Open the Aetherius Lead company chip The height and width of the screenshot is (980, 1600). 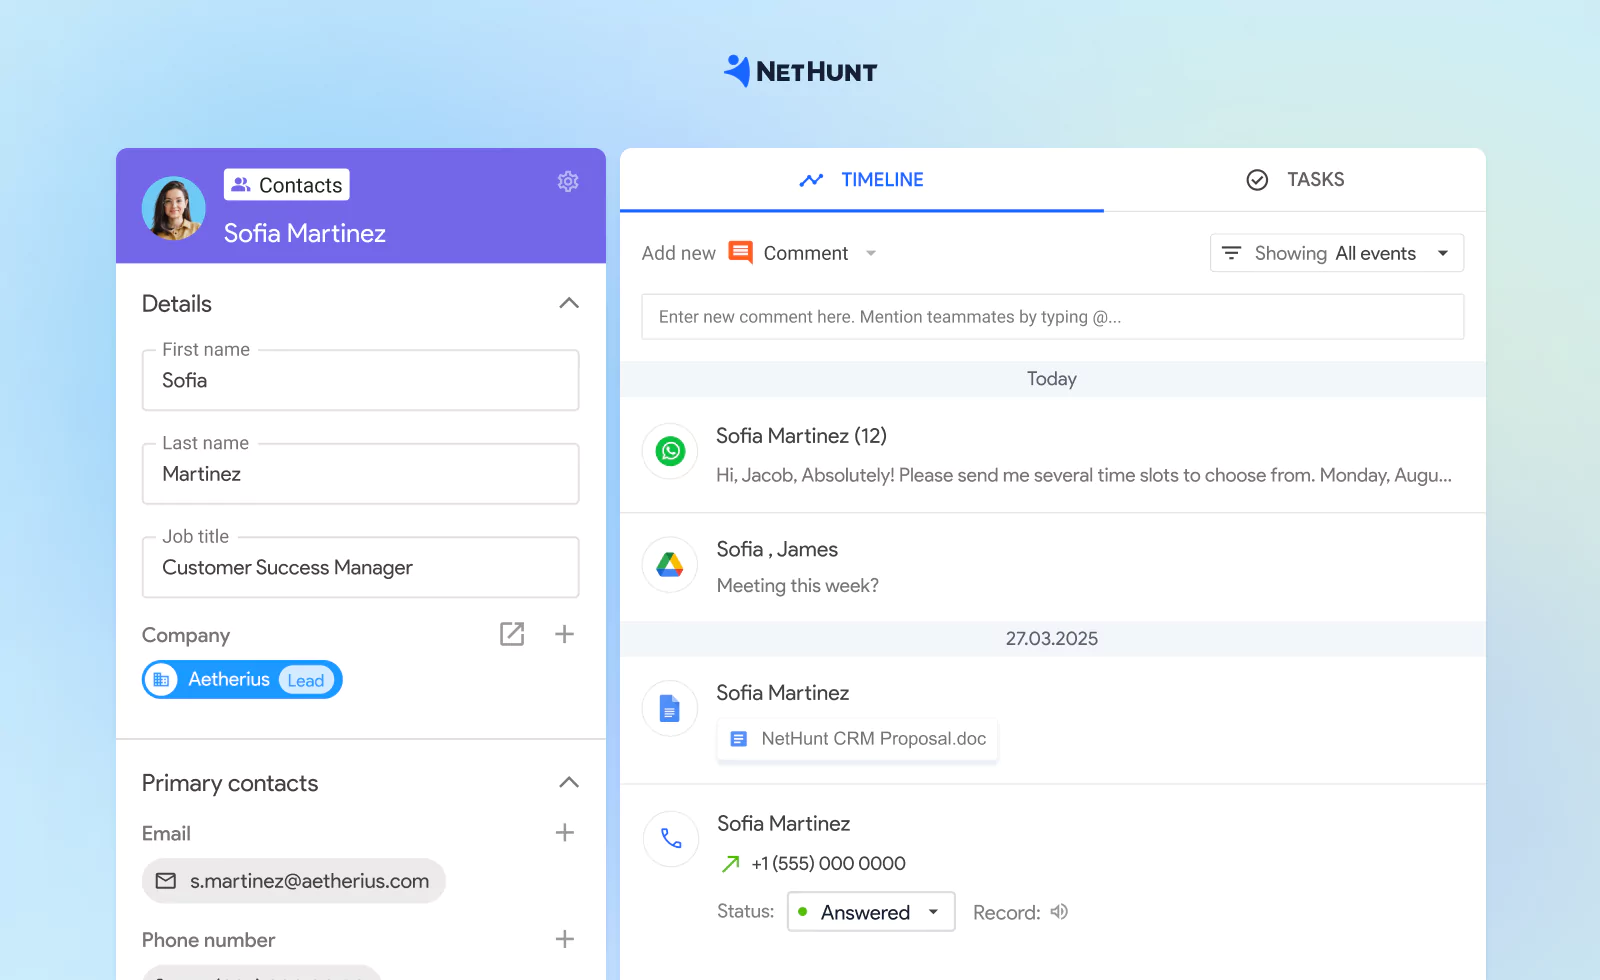coord(241,679)
